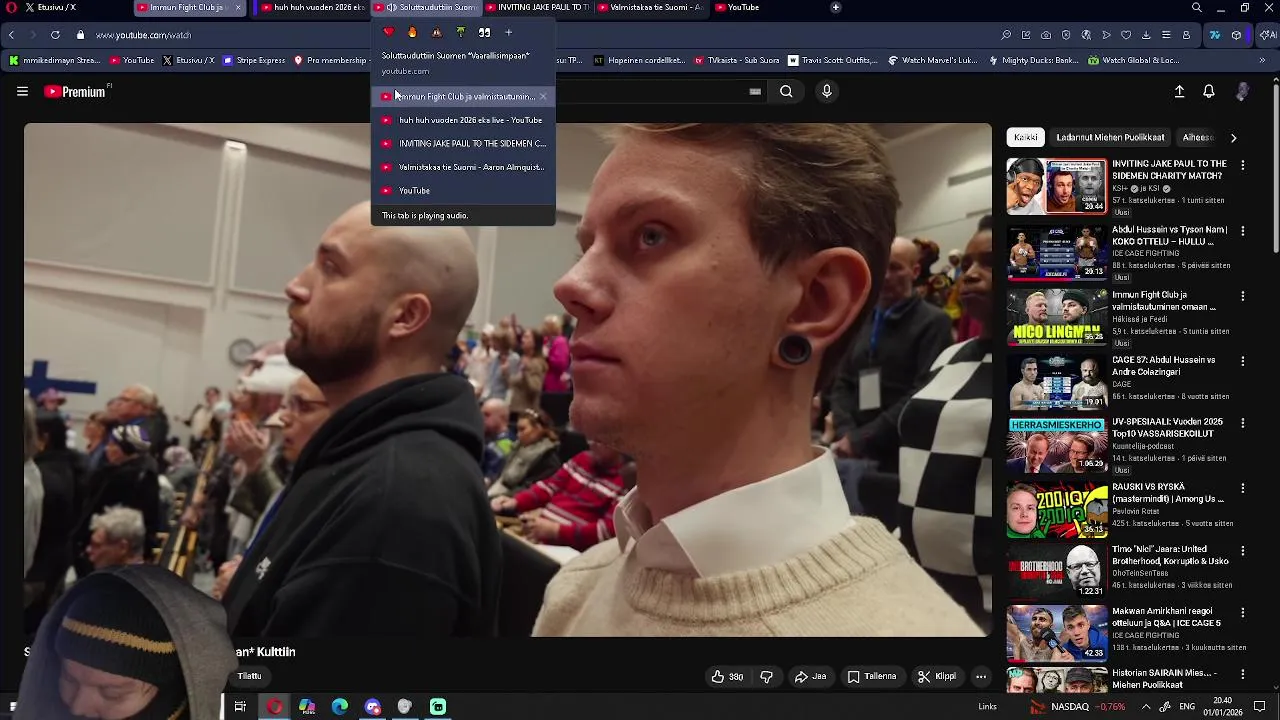Search open tabs with top magnifier icon
The height and width of the screenshot is (720, 1280).
pyautogui.click(x=1196, y=7)
